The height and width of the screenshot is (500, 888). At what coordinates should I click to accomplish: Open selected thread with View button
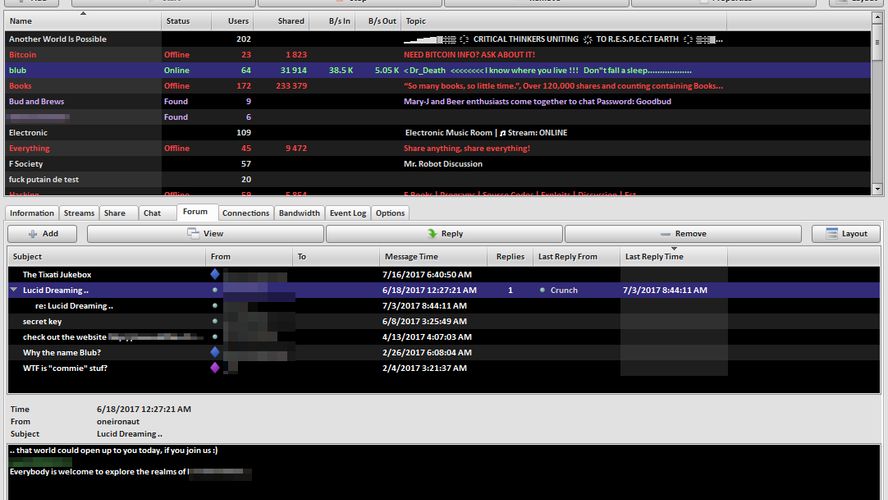[205, 234]
